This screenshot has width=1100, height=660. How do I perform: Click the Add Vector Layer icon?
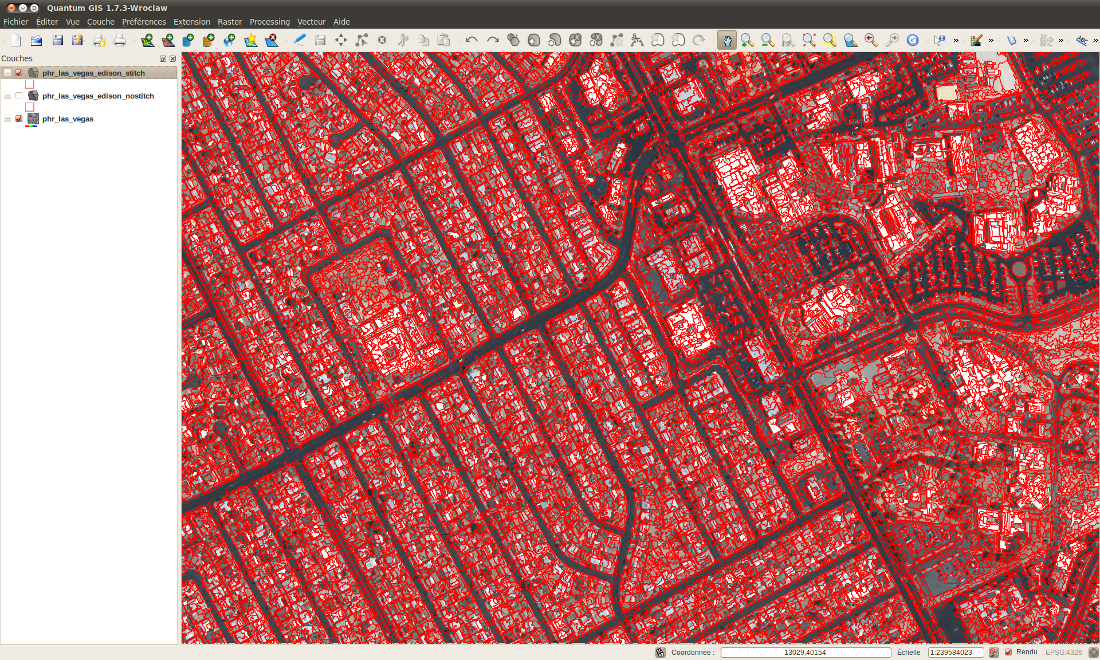pos(147,40)
